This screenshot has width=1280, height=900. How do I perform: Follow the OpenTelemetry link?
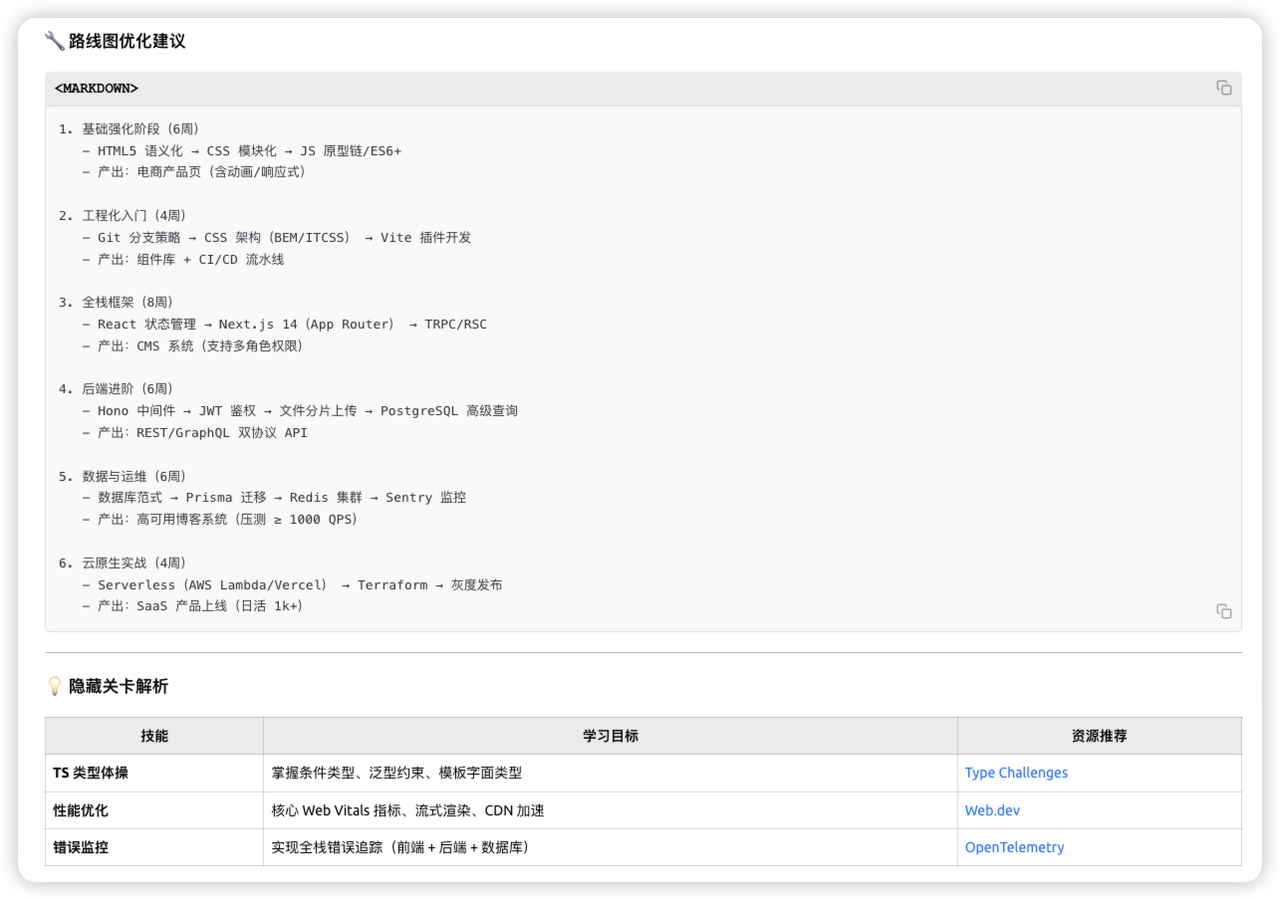pyautogui.click(x=1014, y=847)
